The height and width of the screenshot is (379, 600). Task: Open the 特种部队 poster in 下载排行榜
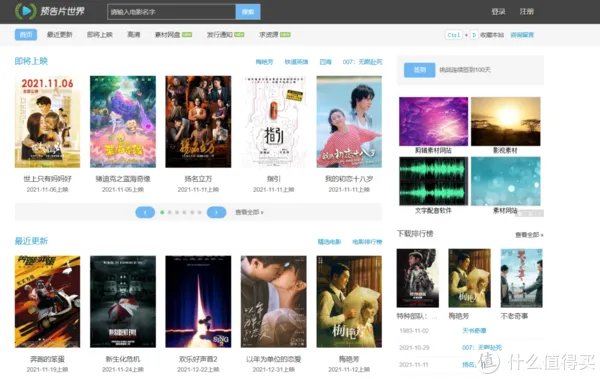pyautogui.click(x=417, y=278)
